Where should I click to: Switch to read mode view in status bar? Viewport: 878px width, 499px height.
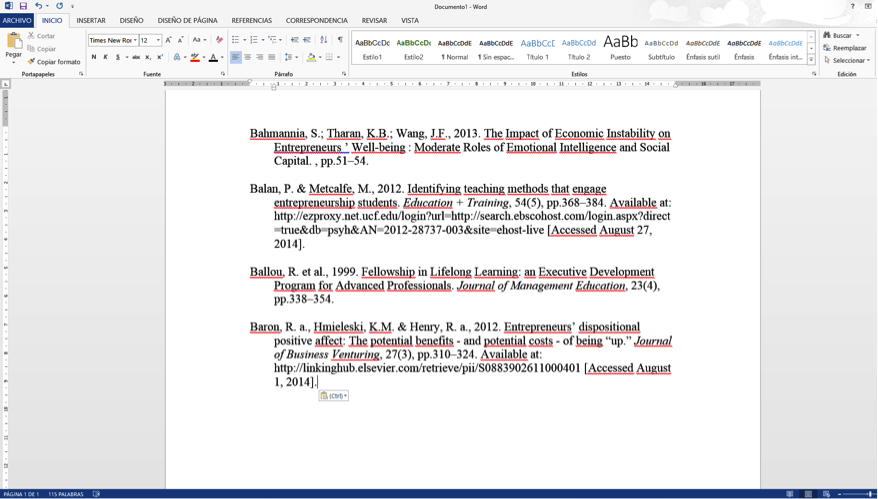tap(790, 494)
